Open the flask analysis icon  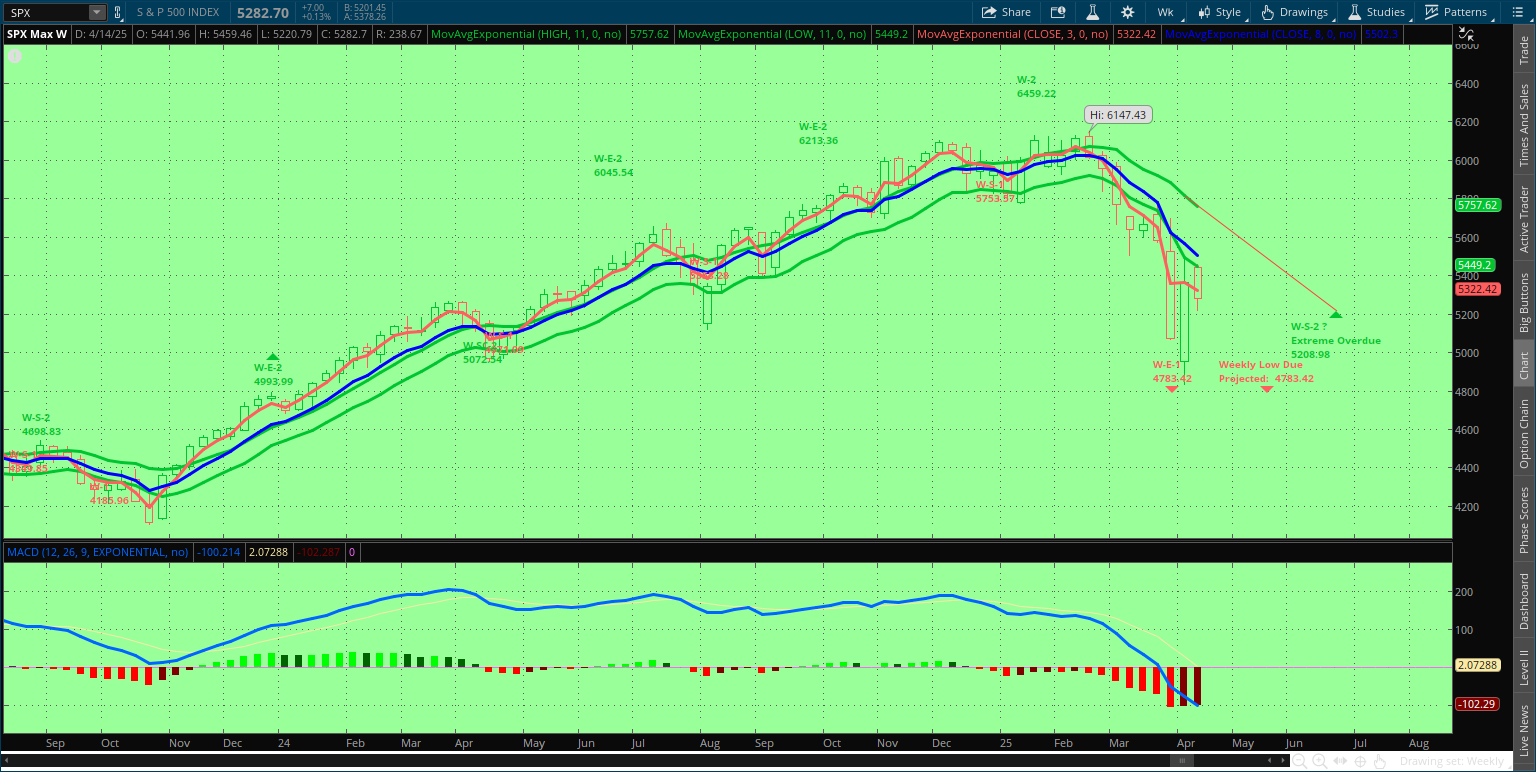coord(1093,12)
